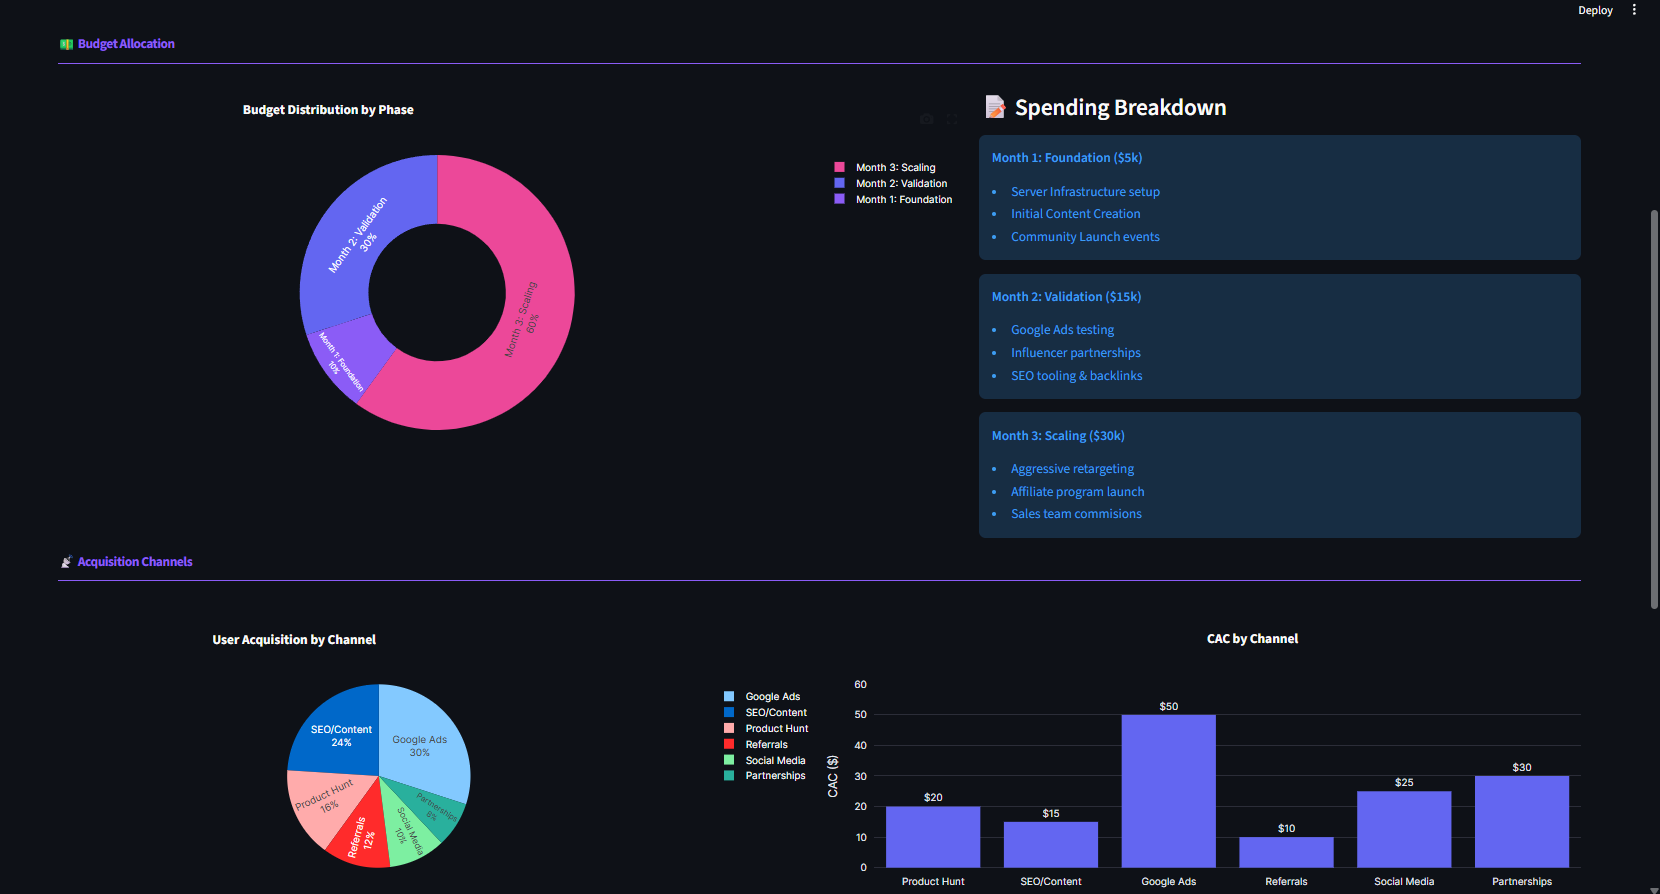Click the vertical page scrollbar
Viewport: 1660px width, 894px height.
[x=1654, y=400]
